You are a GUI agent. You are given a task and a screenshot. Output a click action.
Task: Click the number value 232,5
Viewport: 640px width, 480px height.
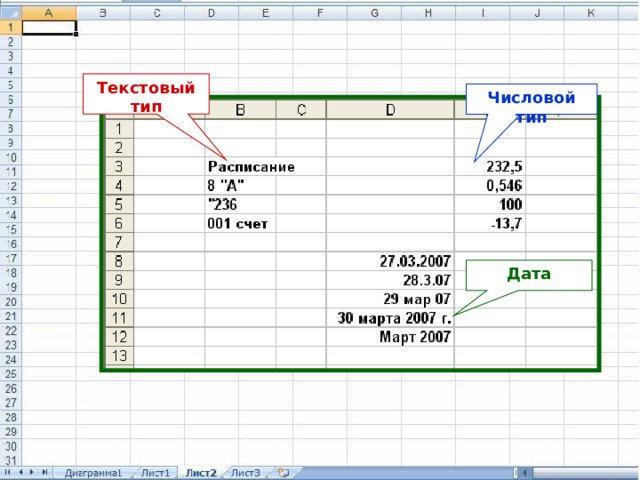pyautogui.click(x=504, y=167)
